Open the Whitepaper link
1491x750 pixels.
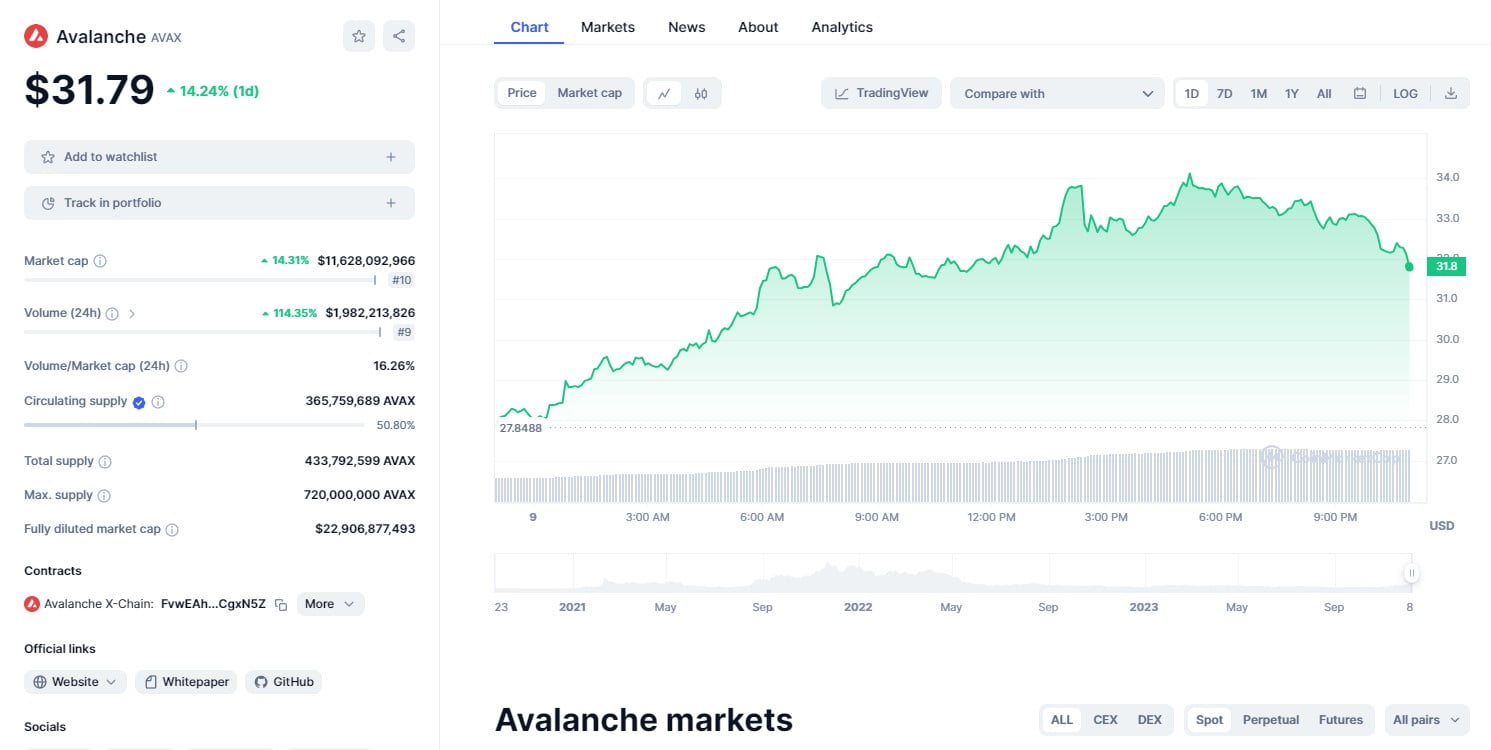186,682
